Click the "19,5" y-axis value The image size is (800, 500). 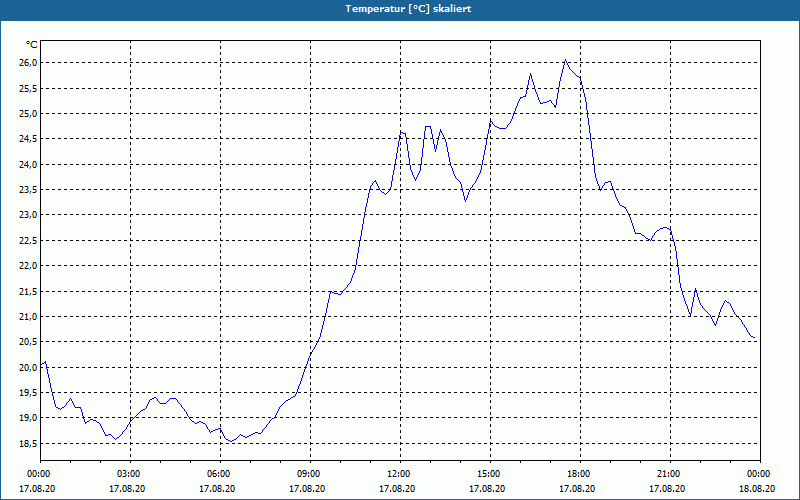(x=28, y=392)
